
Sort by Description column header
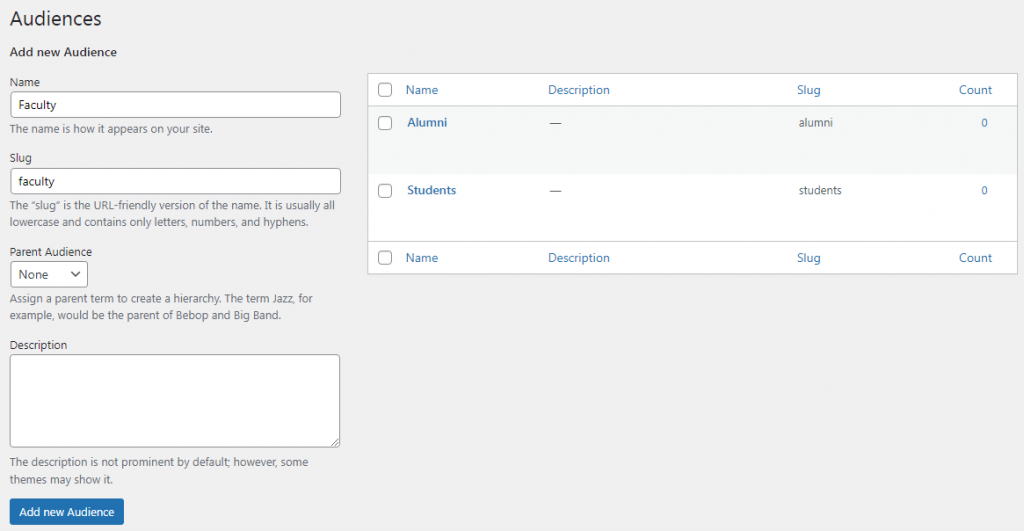[579, 90]
